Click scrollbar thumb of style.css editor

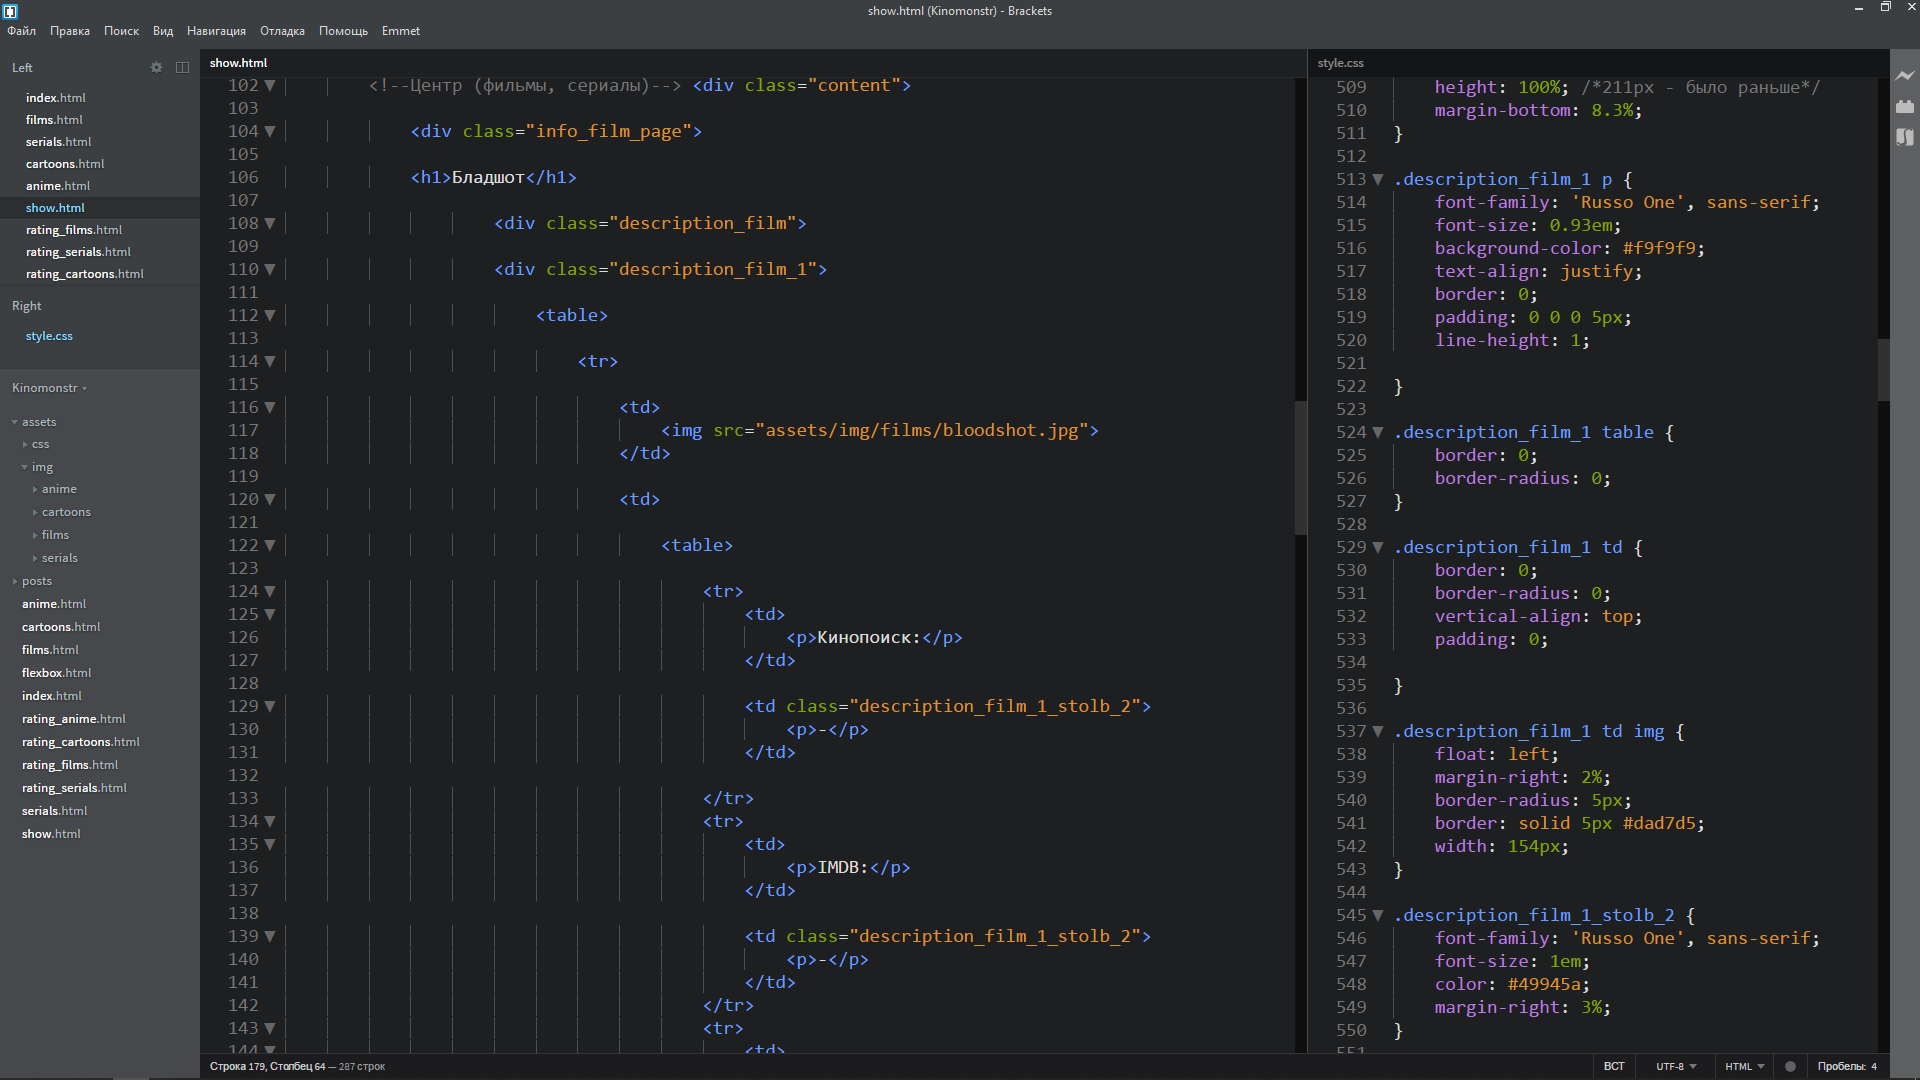(1884, 370)
